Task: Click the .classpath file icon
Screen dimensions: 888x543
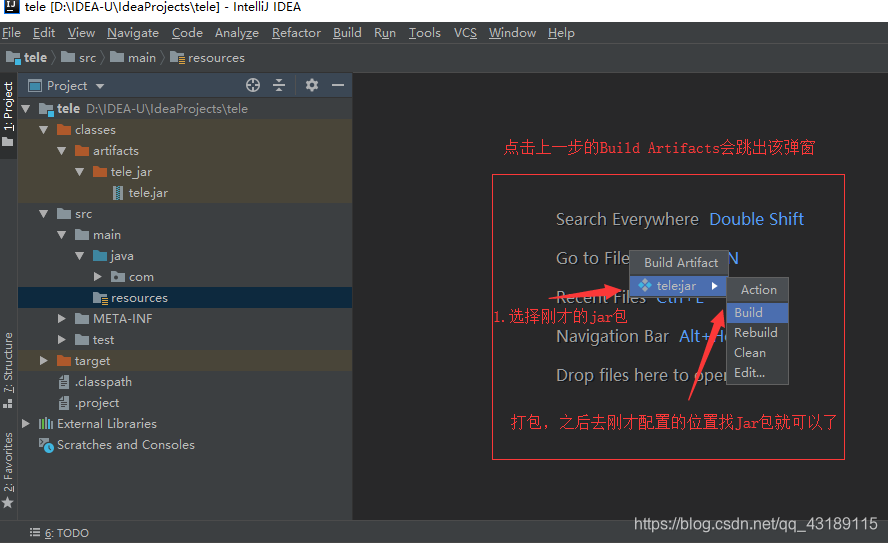Action: [x=64, y=382]
